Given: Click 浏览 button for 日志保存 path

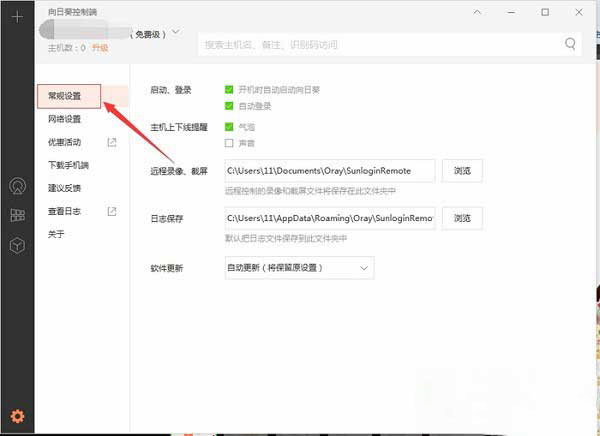Looking at the screenshot, I should [x=462, y=218].
